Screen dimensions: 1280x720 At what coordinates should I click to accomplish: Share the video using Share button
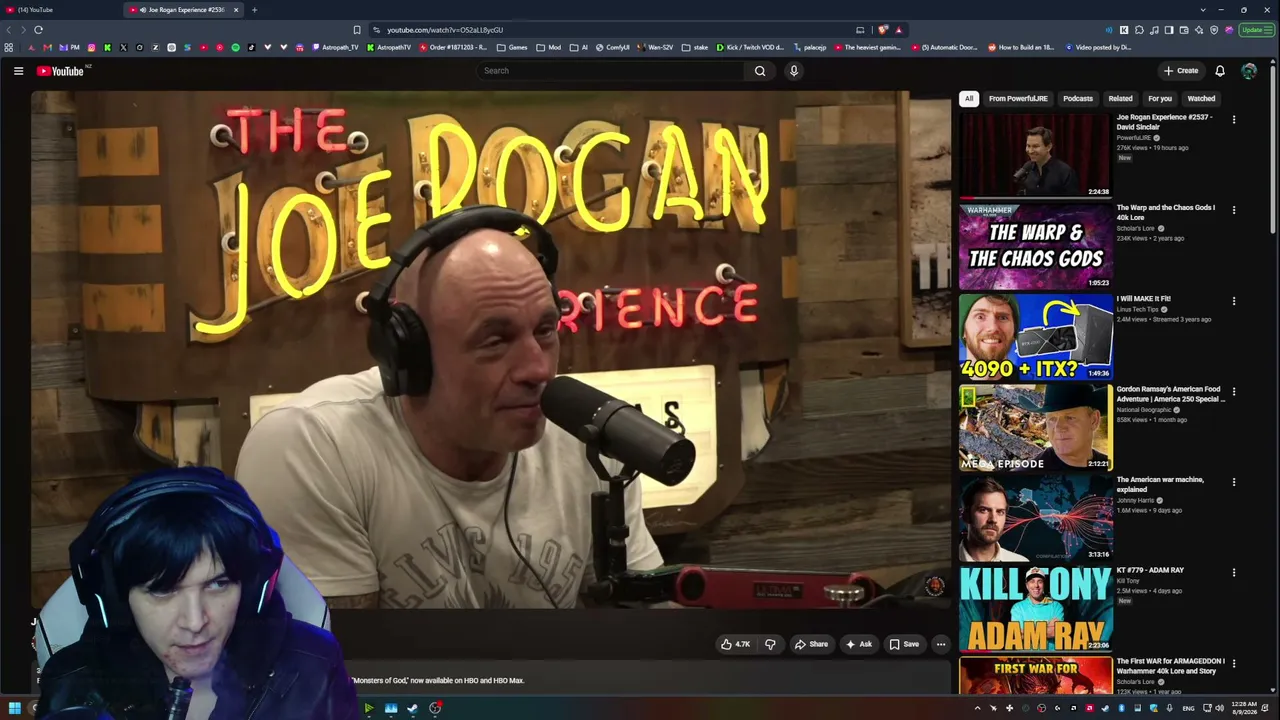tap(811, 644)
